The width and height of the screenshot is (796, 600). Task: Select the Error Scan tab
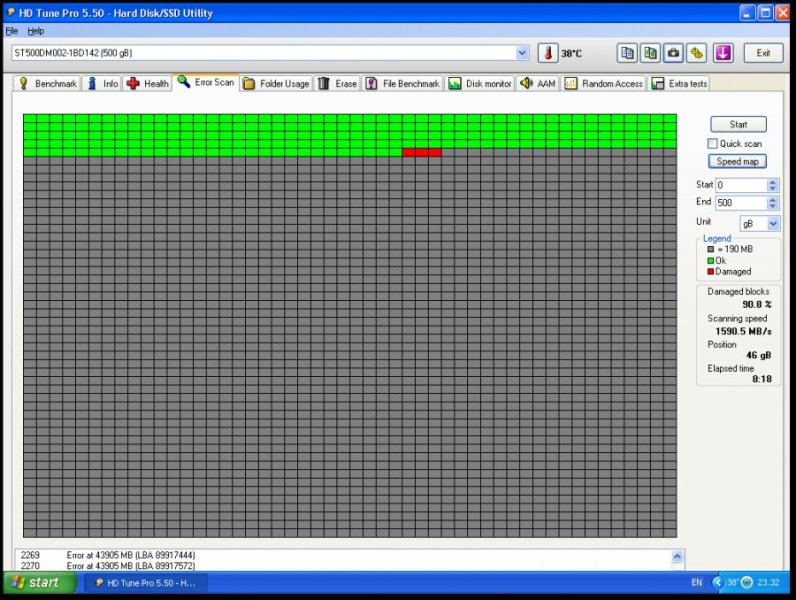click(206, 82)
